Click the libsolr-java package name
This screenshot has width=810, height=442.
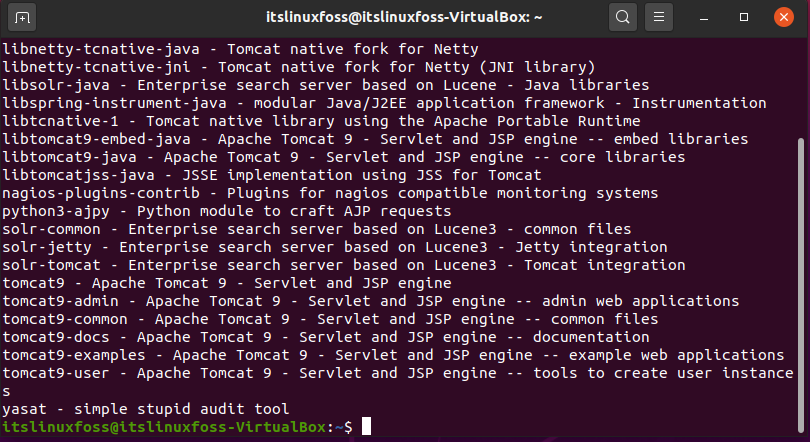click(x=56, y=85)
